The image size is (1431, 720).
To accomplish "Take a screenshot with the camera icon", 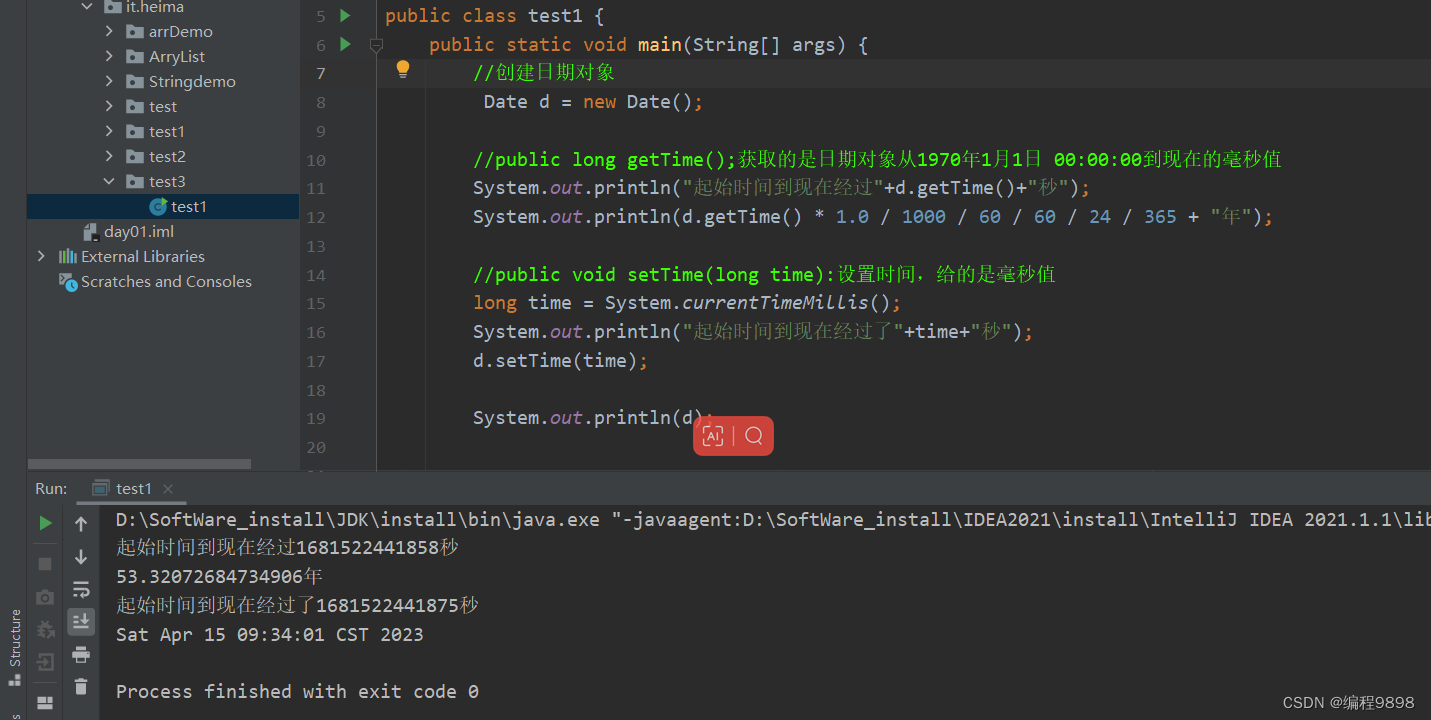I will [x=44, y=596].
